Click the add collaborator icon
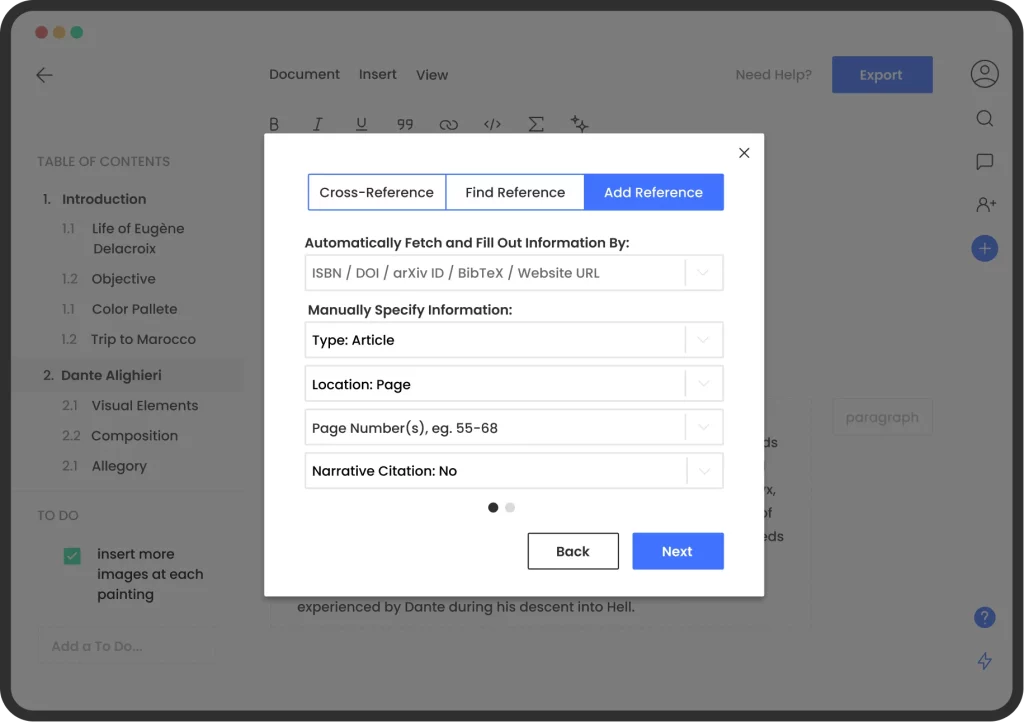The width and height of the screenshot is (1024, 722). (984, 205)
